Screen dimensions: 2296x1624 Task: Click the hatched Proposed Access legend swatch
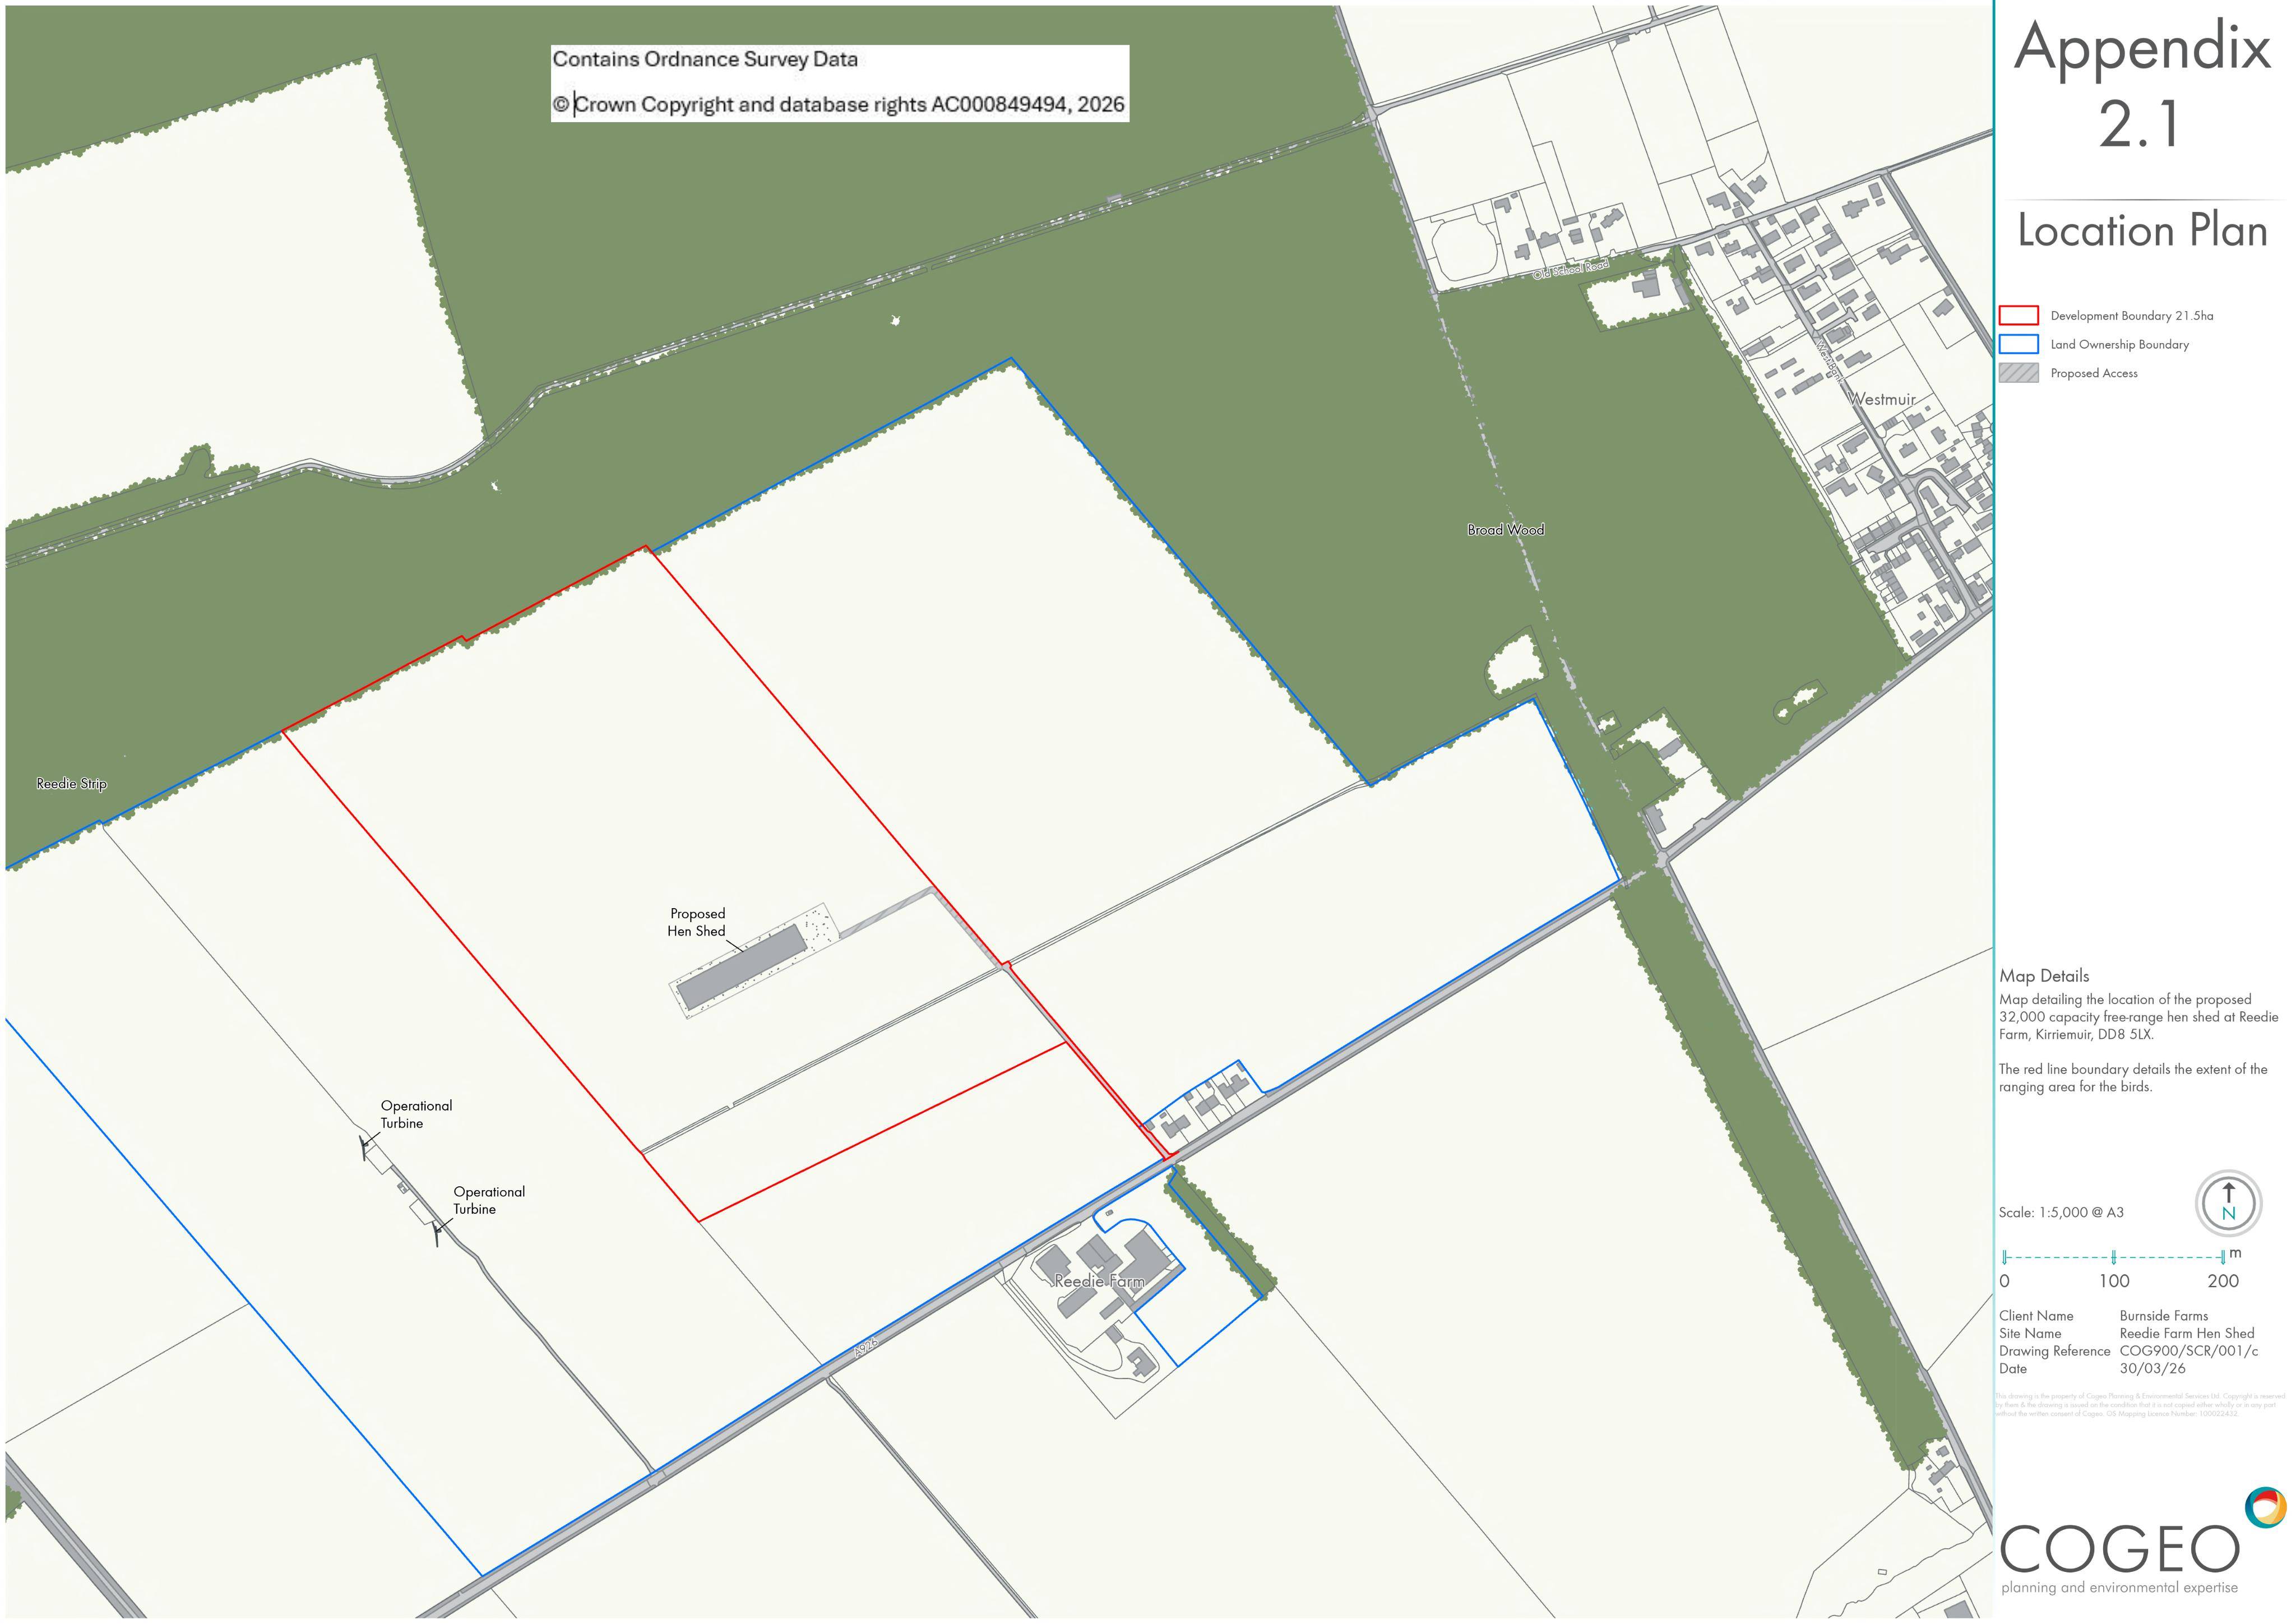[x=2018, y=373]
